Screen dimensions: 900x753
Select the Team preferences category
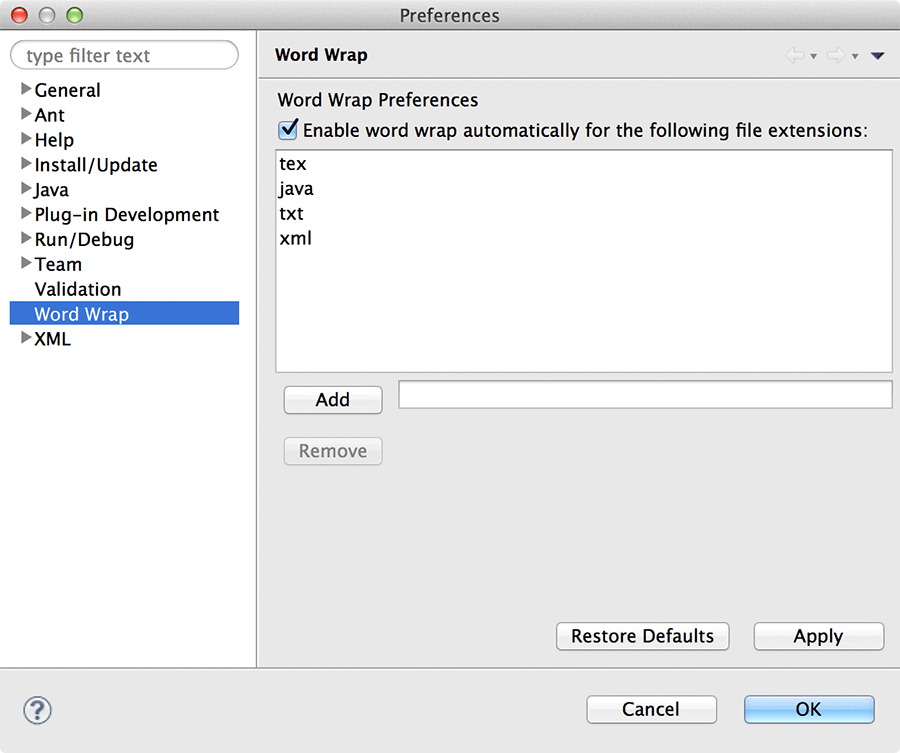58,264
